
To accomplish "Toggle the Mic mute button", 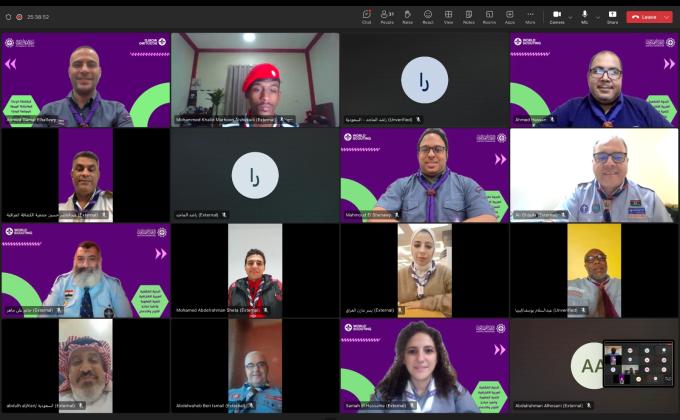I will coord(585,16).
